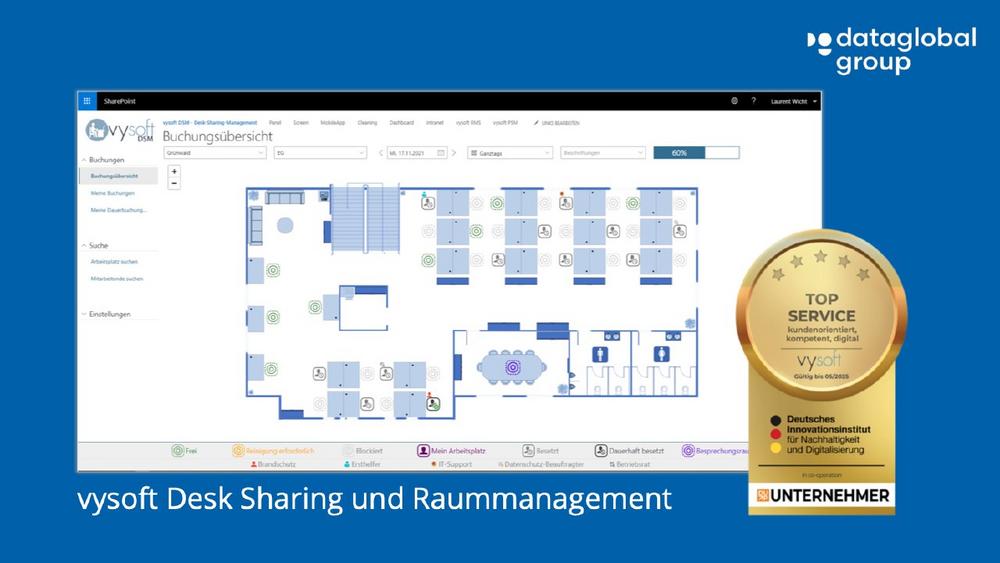Open the Meine Buchungen link
The width and height of the screenshot is (1000, 563).
[112, 193]
